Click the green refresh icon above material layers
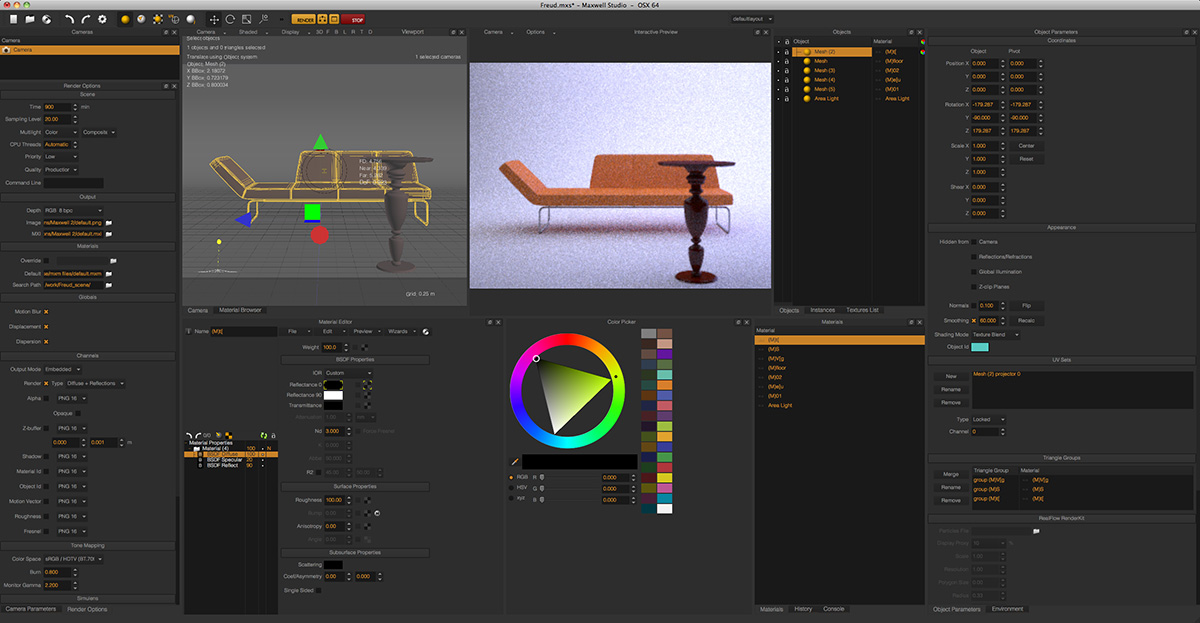 point(263,435)
